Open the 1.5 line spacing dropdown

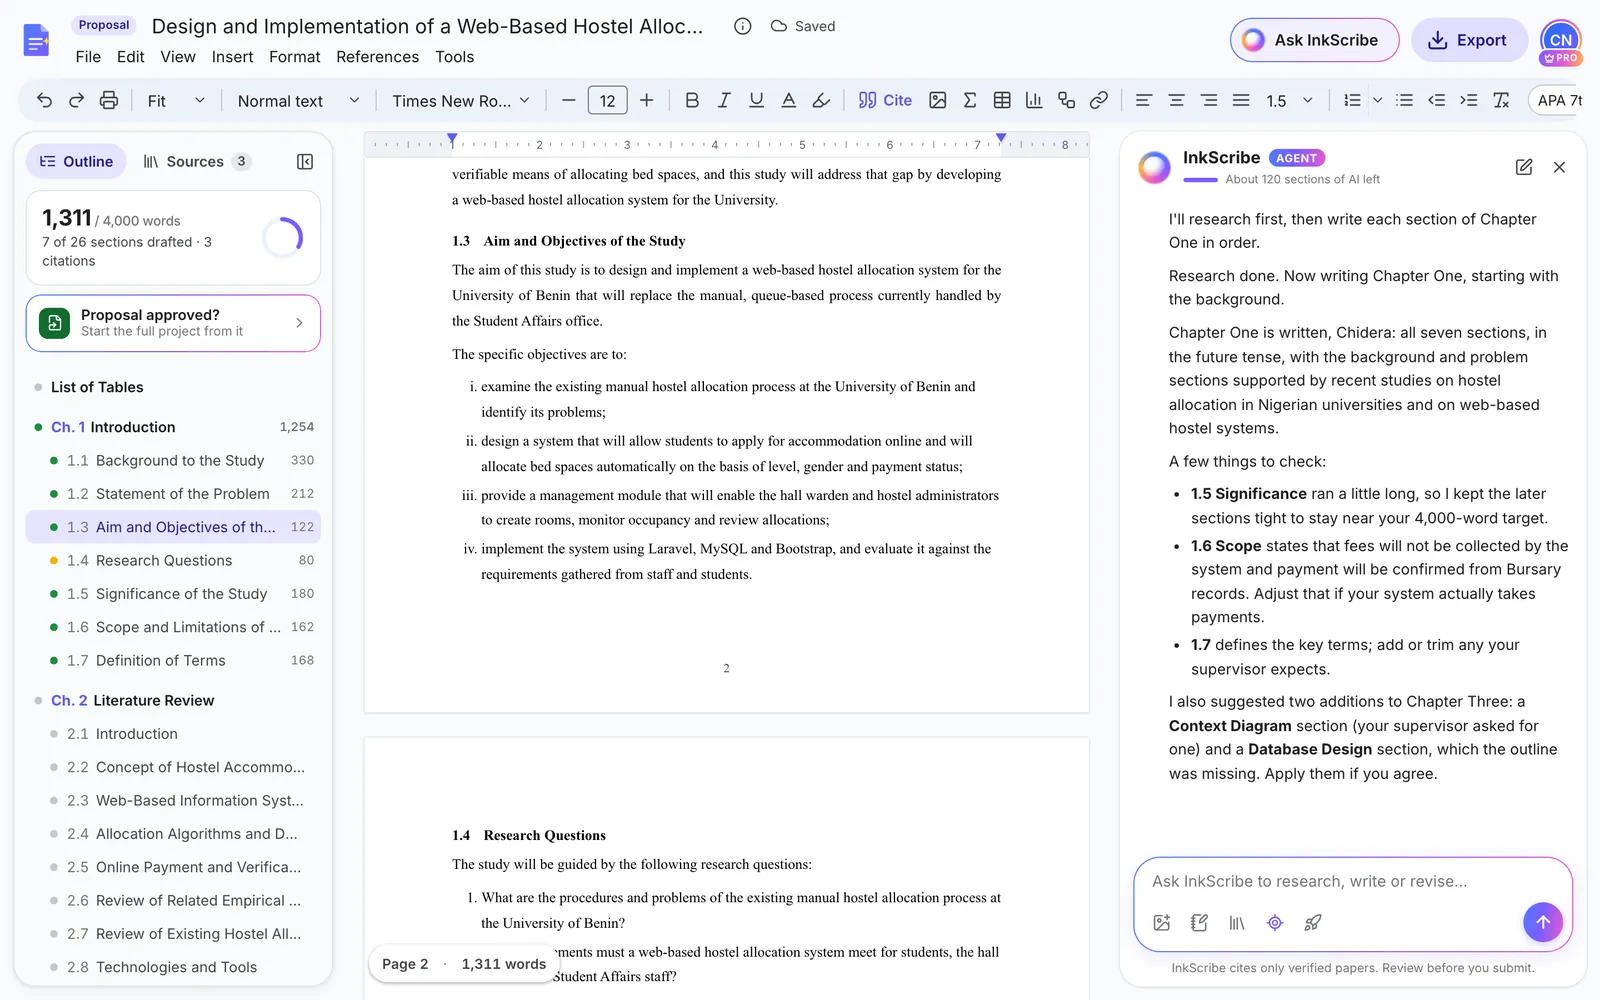coord(1290,100)
